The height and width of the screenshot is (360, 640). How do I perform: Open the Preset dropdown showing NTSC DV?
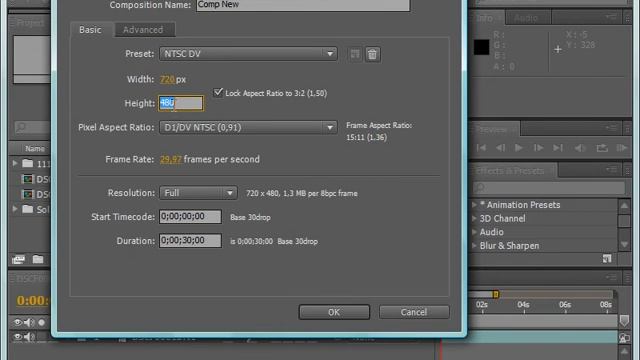pos(248,54)
